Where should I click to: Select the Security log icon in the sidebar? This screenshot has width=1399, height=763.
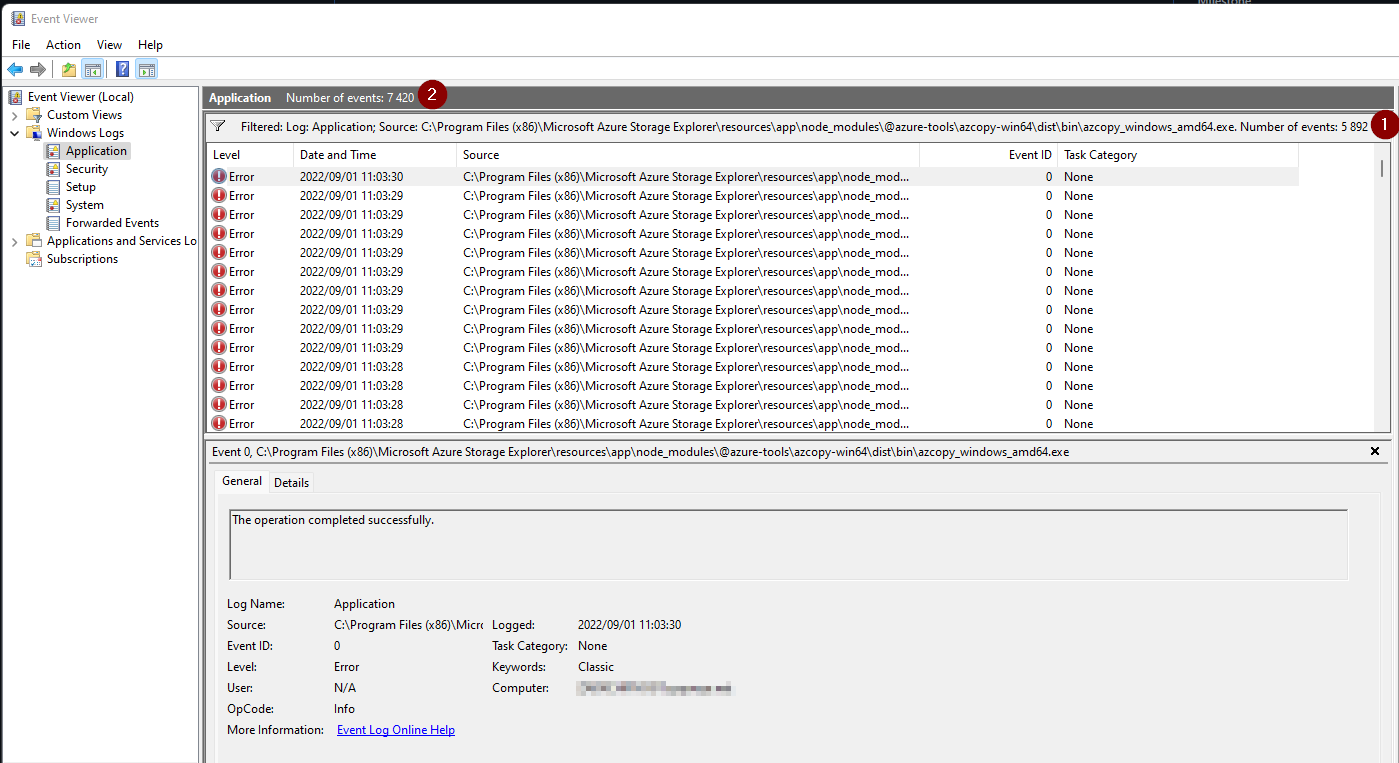coord(55,168)
